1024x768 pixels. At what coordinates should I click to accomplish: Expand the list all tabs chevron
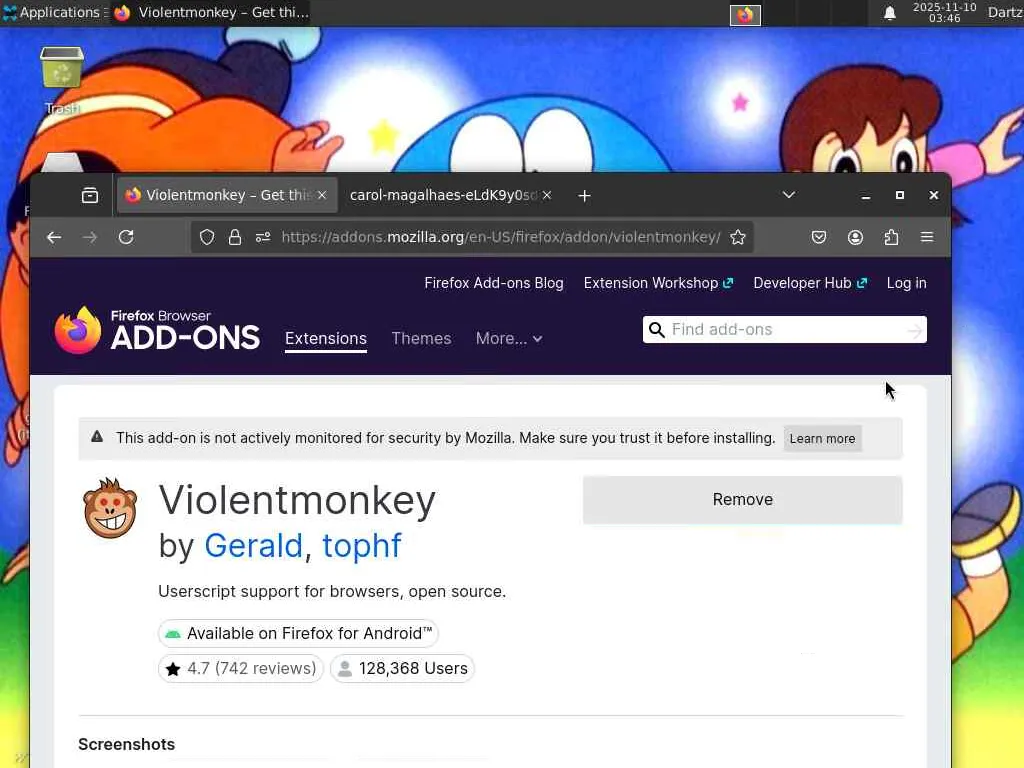coord(789,195)
